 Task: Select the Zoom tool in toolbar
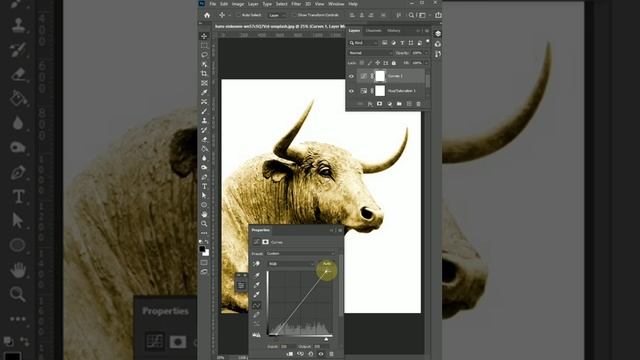[x=204, y=224]
